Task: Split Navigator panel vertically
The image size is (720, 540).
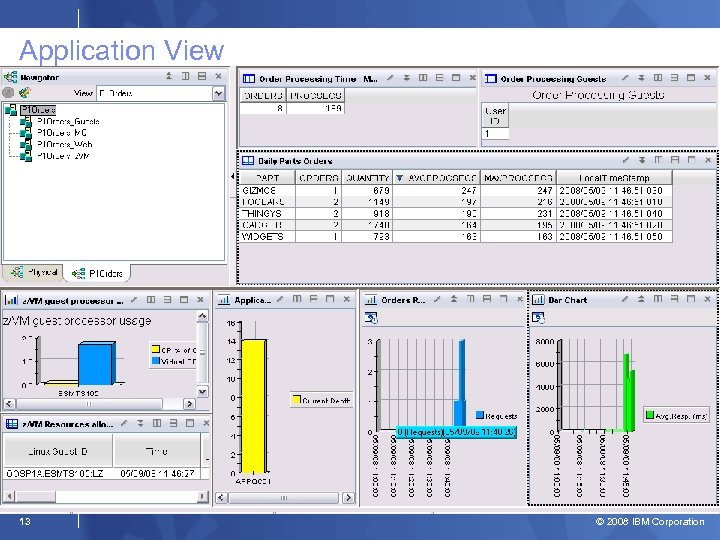Action: [x=186, y=76]
